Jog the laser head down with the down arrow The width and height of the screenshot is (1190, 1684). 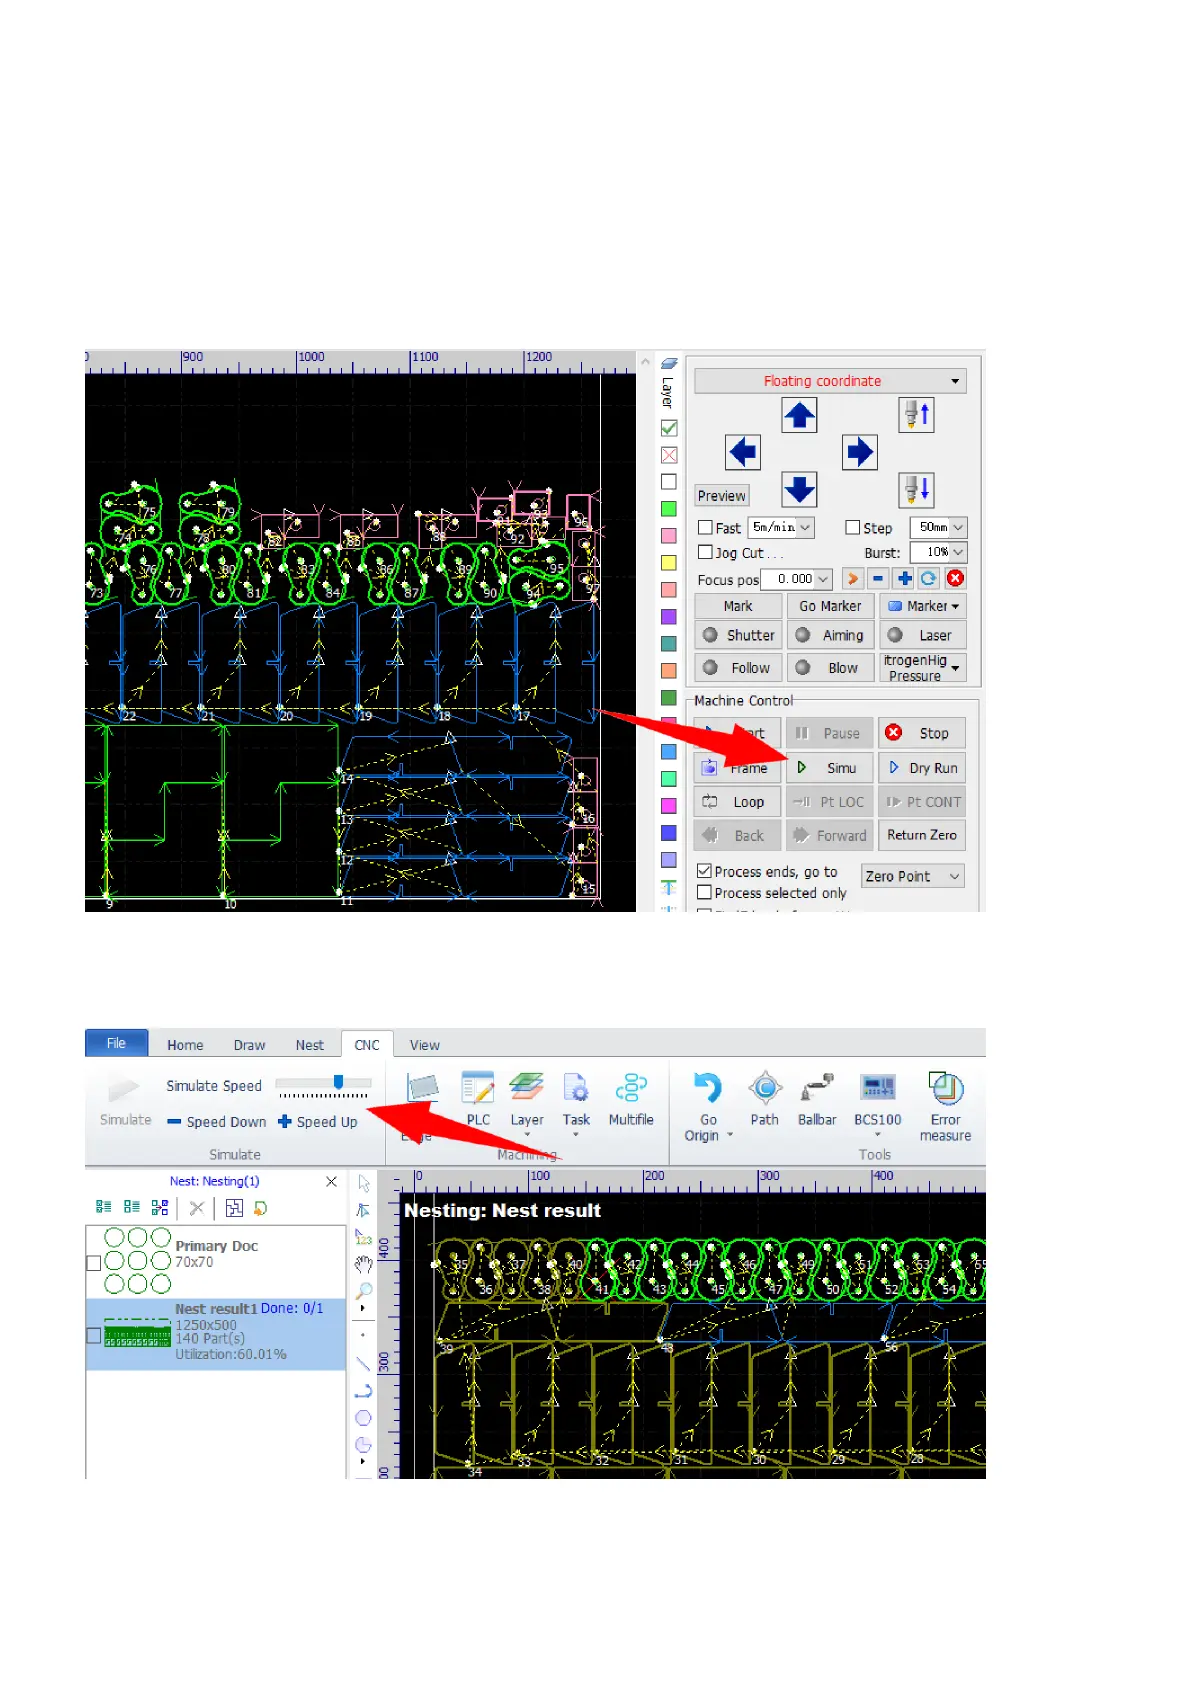(799, 490)
